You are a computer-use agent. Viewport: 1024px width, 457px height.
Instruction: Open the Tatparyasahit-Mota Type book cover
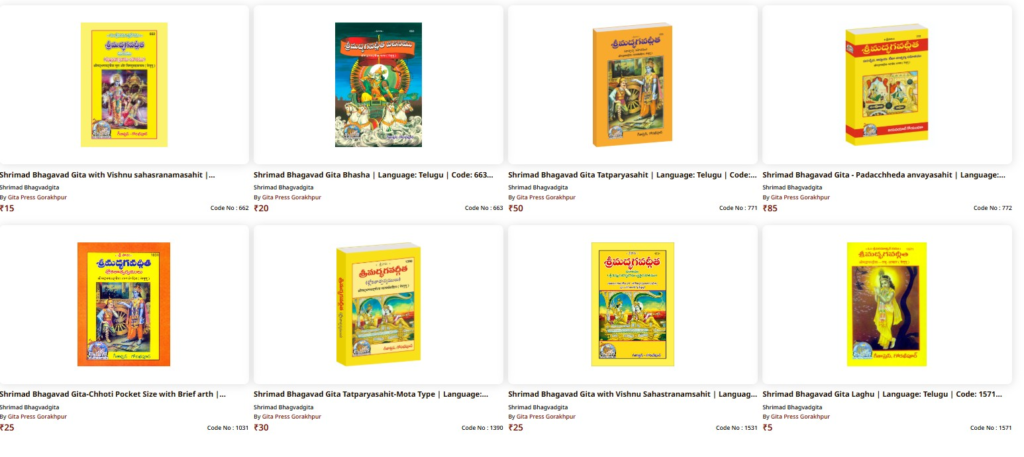tap(378, 304)
